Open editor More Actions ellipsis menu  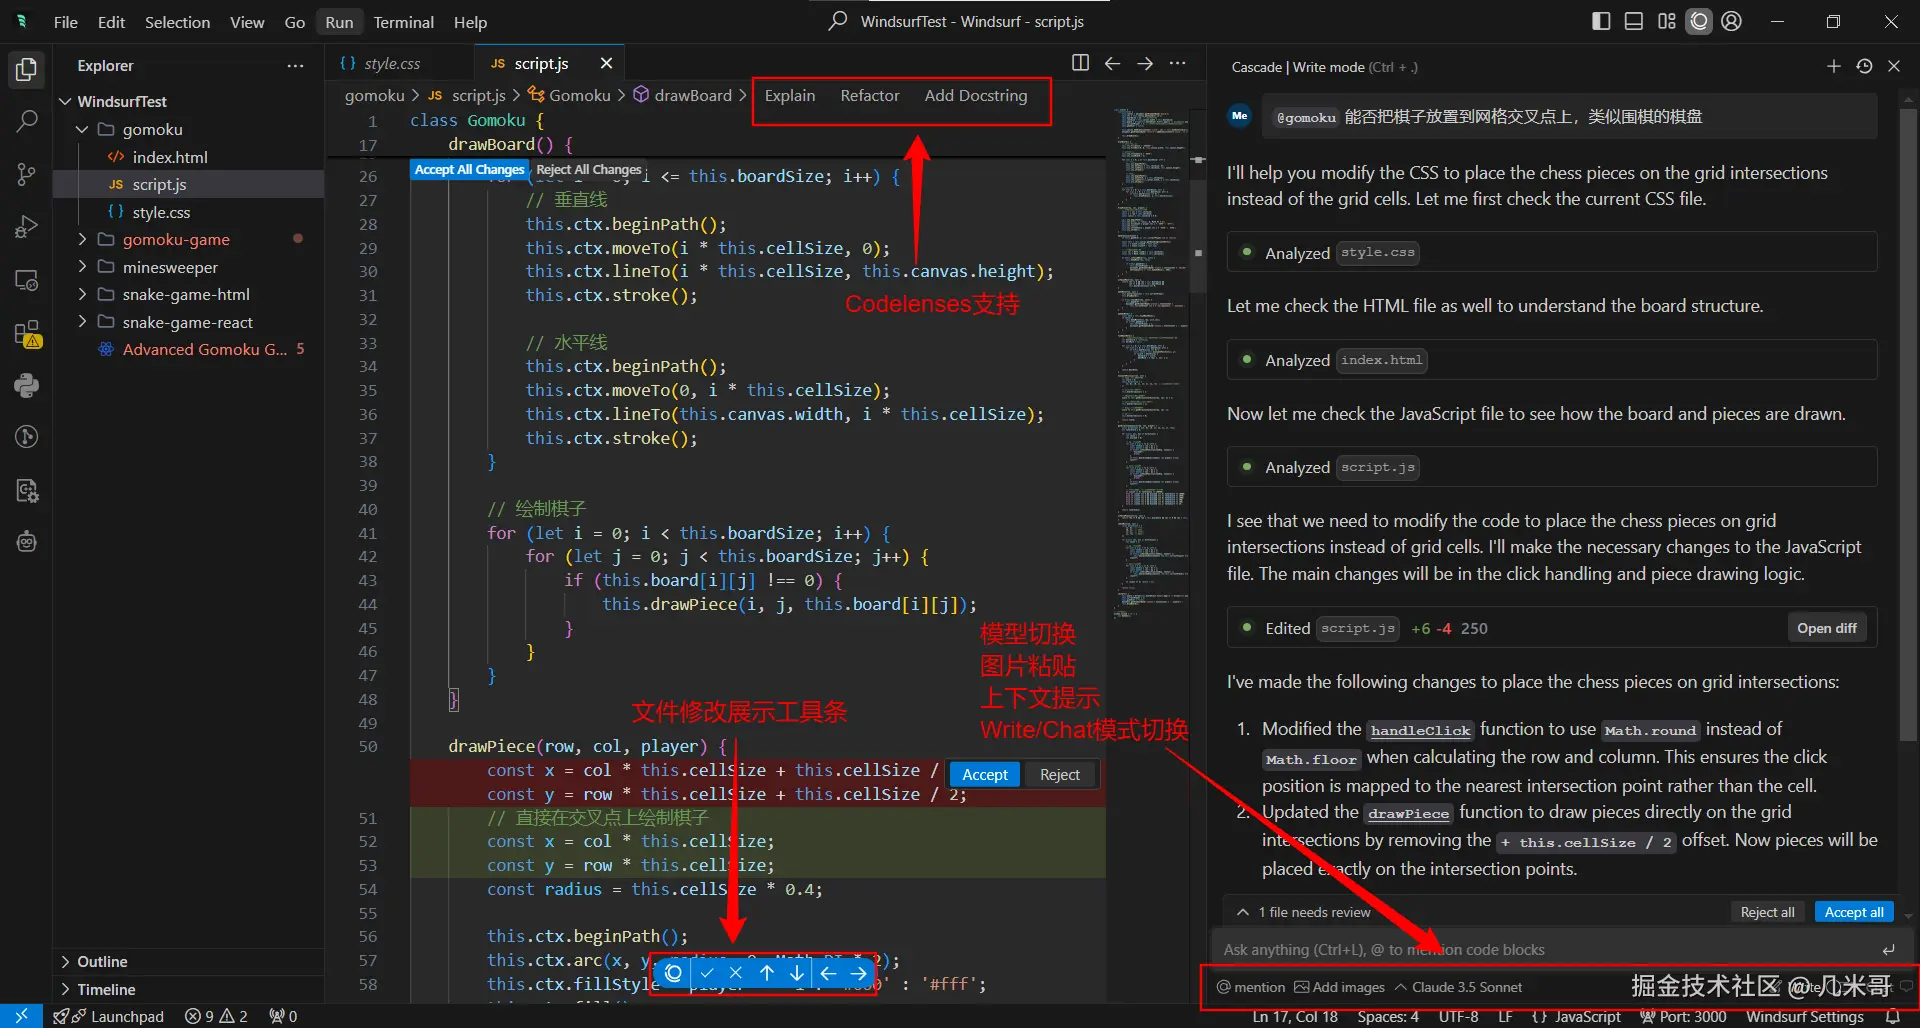[x=1178, y=63]
